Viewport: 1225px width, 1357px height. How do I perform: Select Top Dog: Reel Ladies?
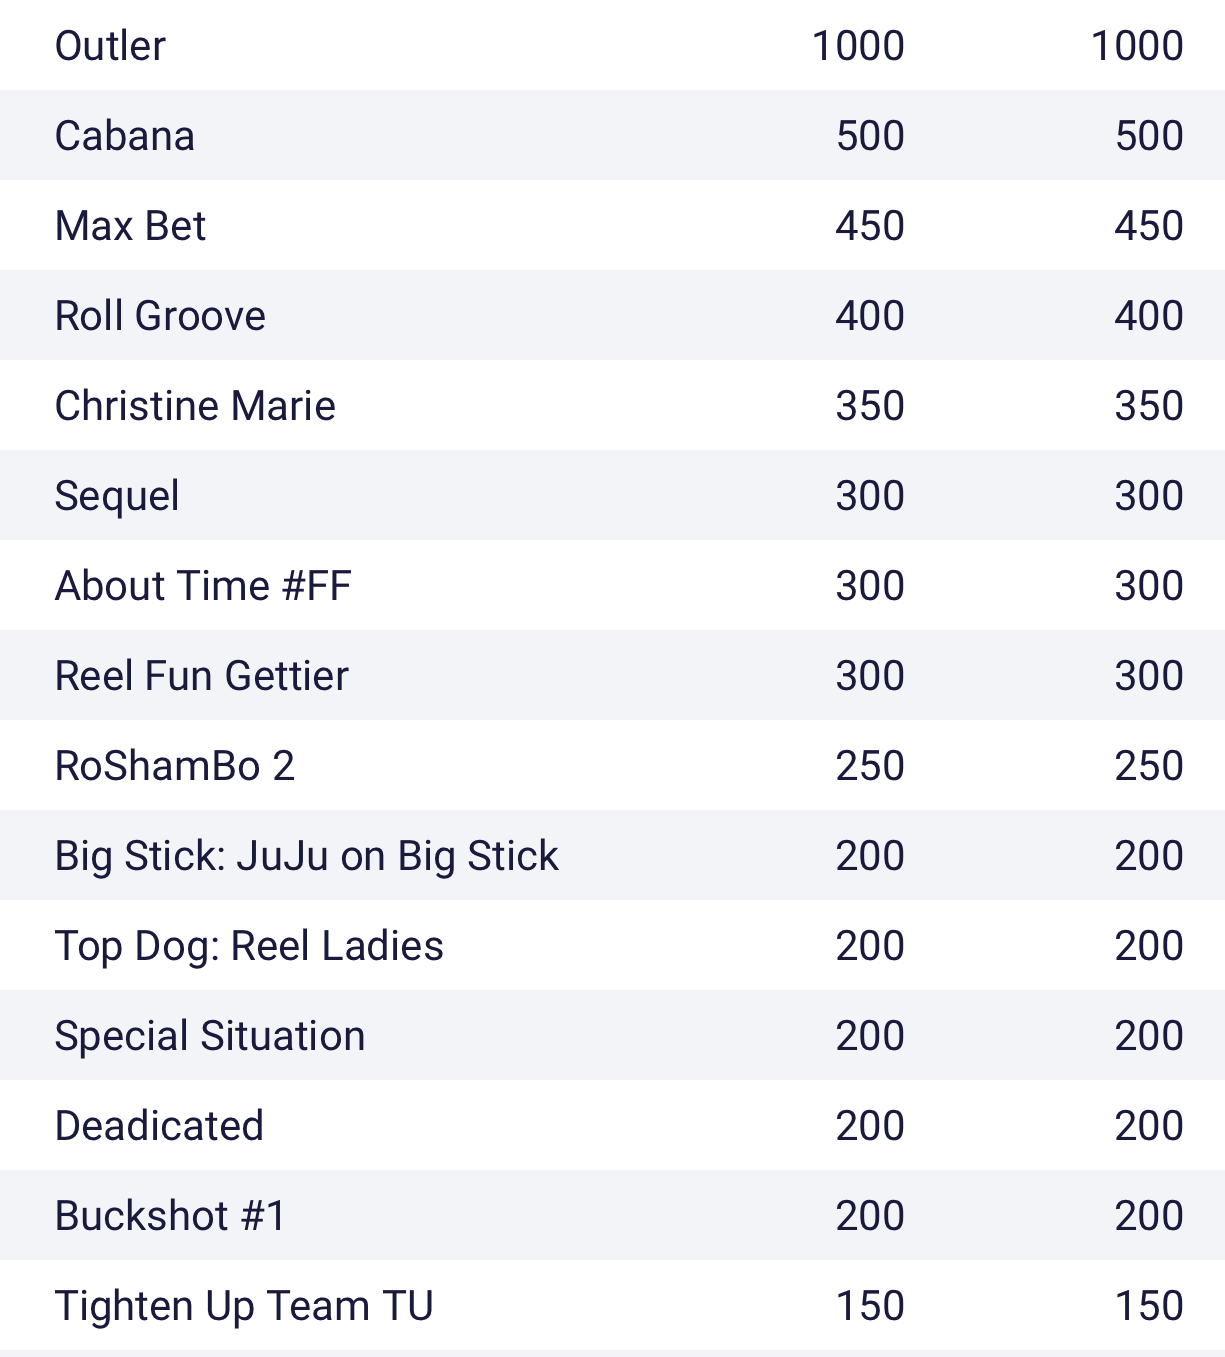250,946
